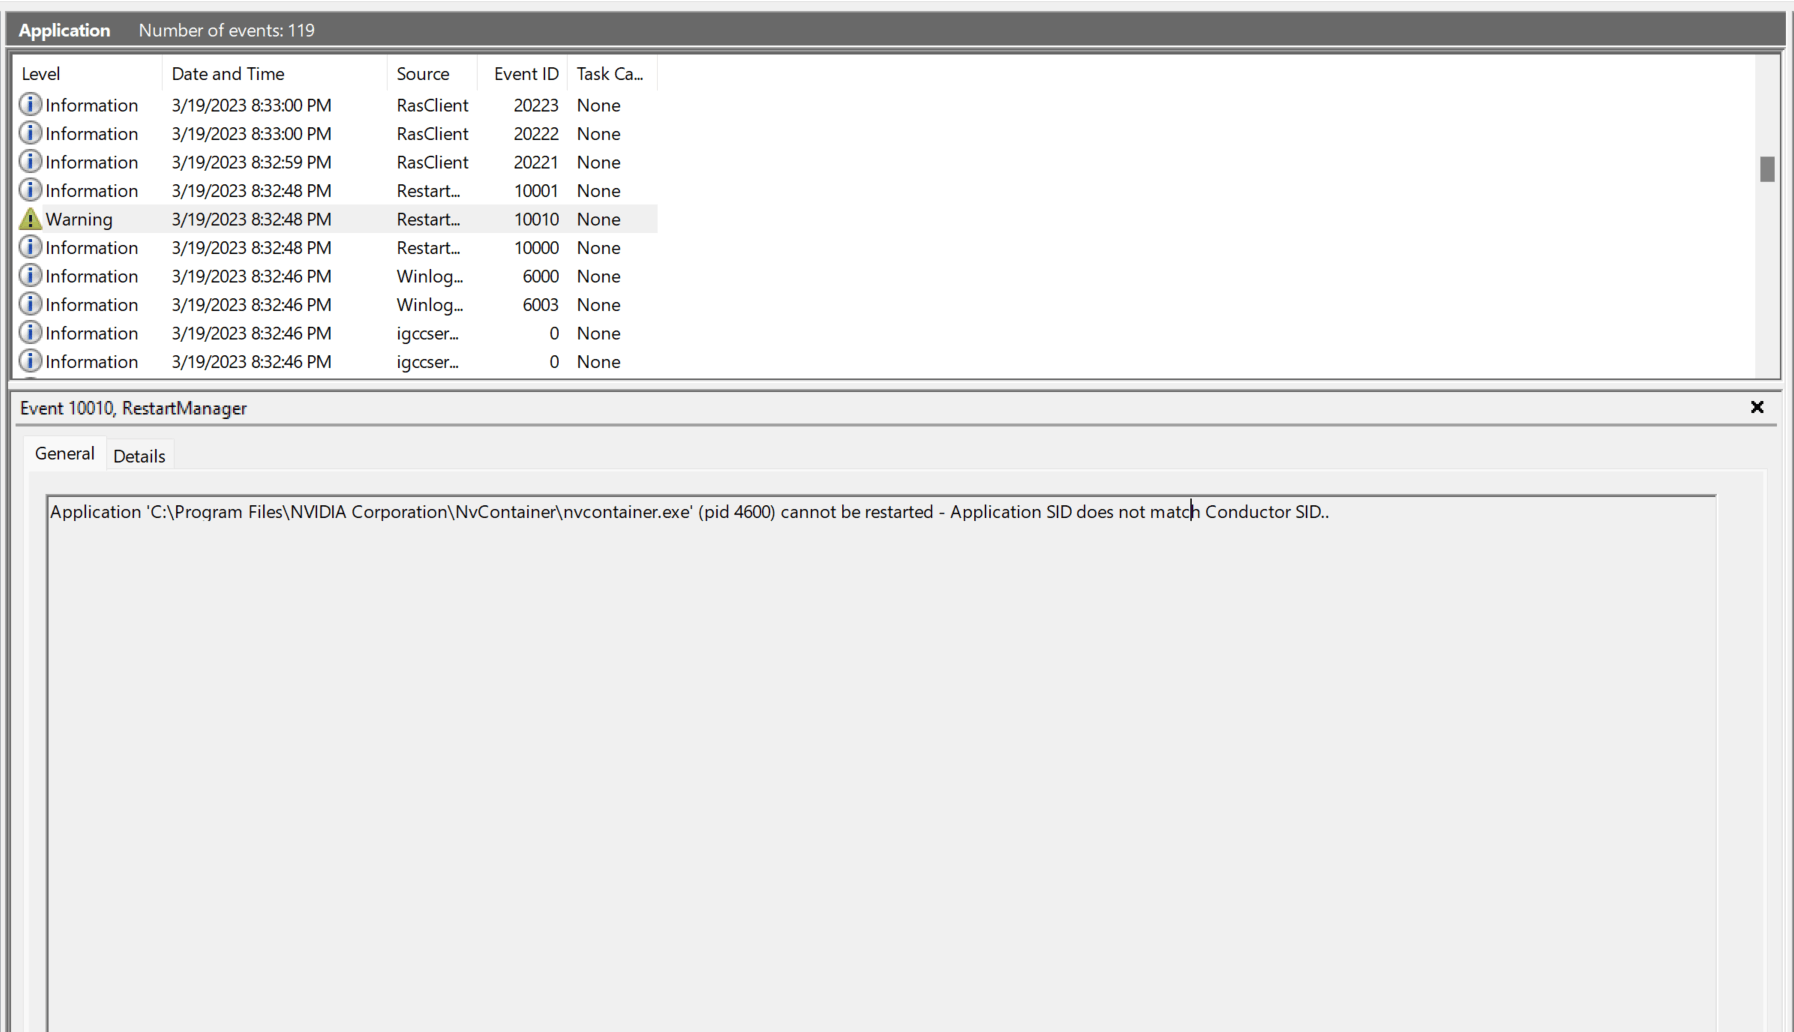Click the Source column header
Image resolution: width=1794 pixels, height=1032 pixels.
(x=432, y=74)
